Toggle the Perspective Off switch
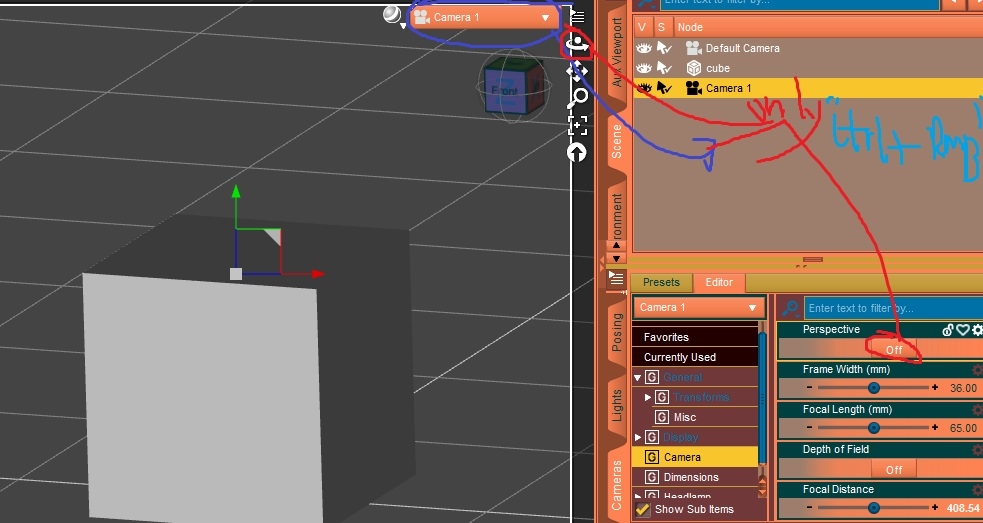 click(894, 349)
